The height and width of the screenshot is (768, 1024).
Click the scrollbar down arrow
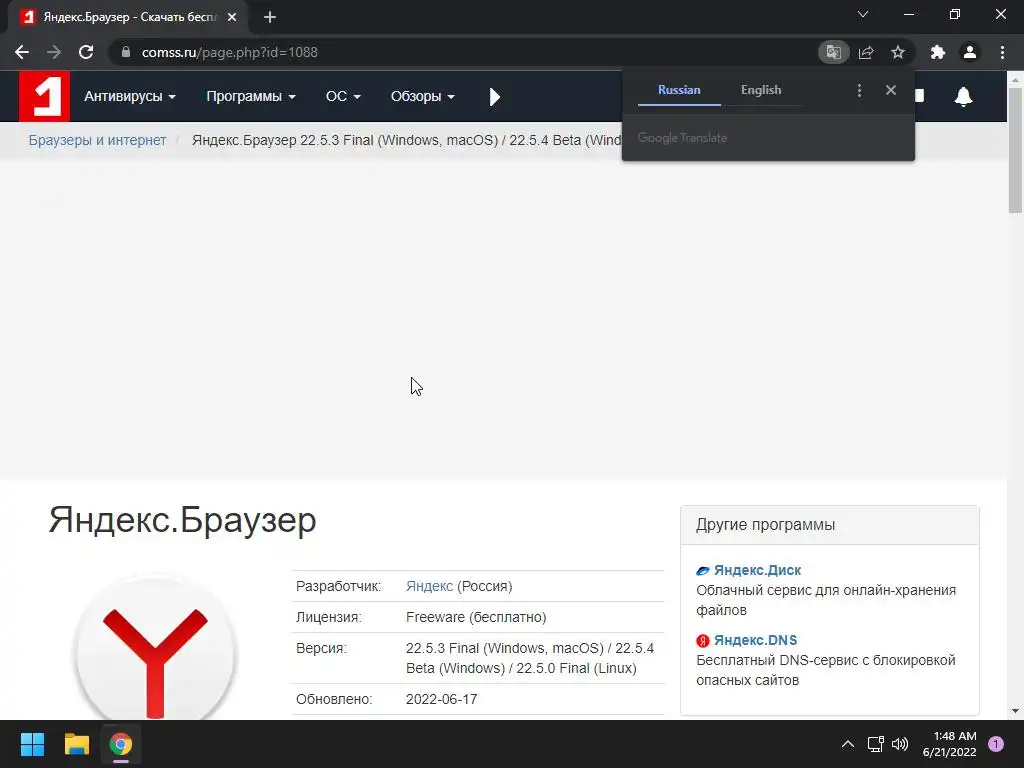click(1015, 711)
